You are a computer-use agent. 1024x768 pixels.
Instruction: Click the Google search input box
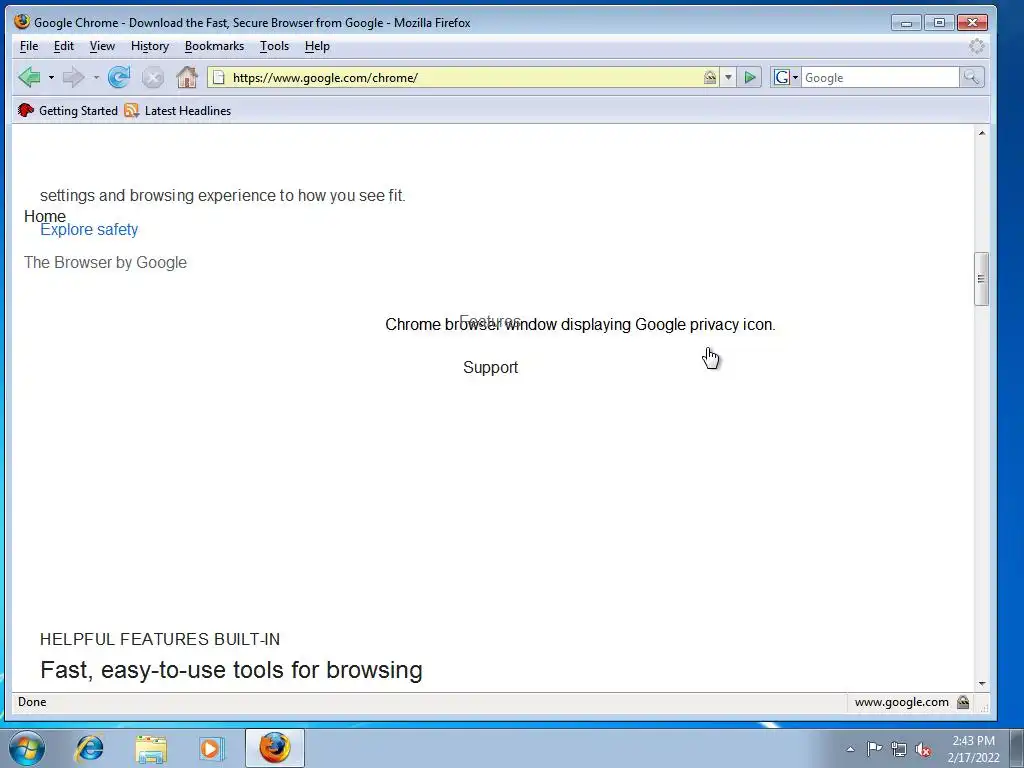coord(880,78)
